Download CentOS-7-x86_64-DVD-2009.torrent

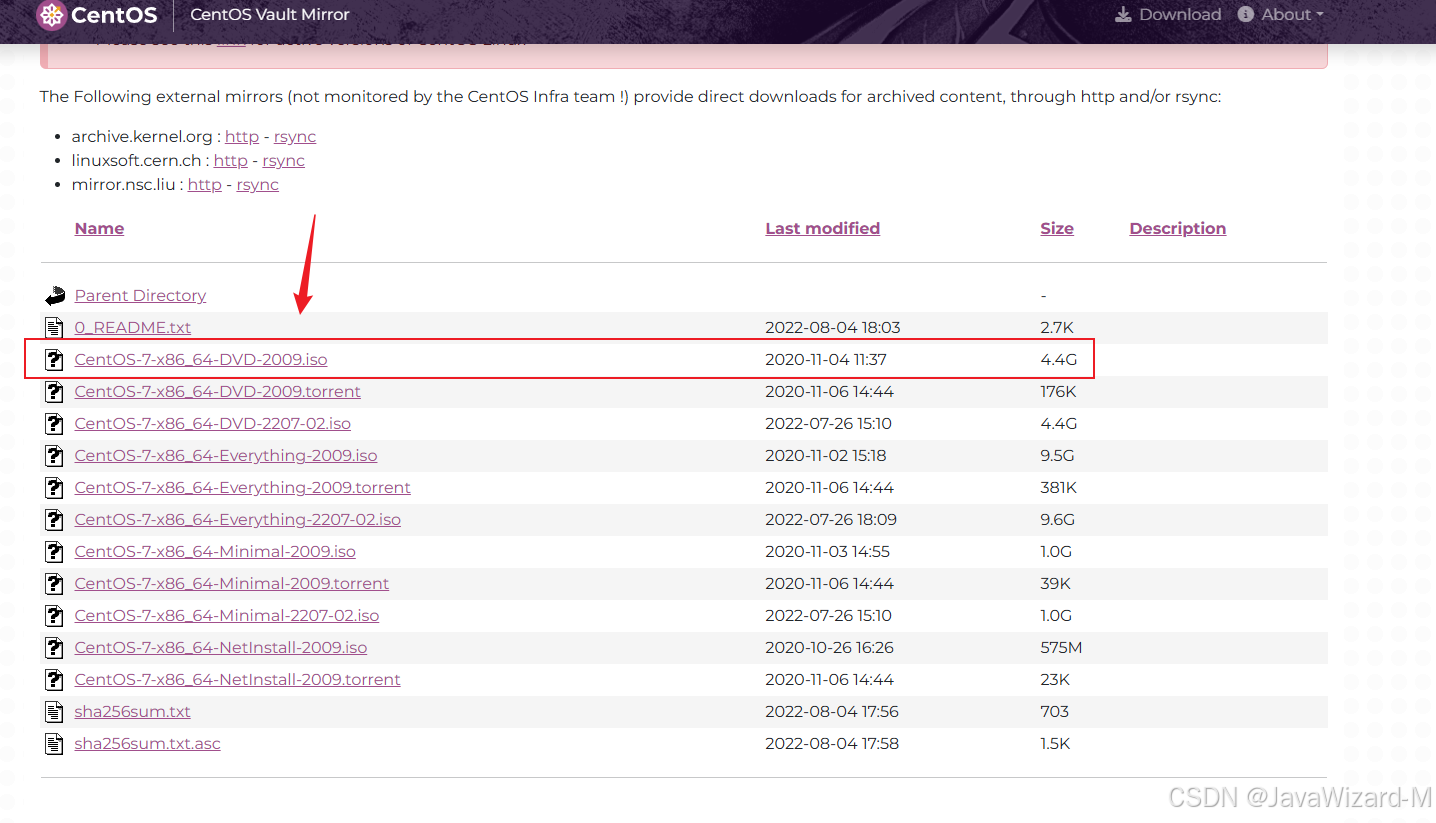pyautogui.click(x=217, y=392)
